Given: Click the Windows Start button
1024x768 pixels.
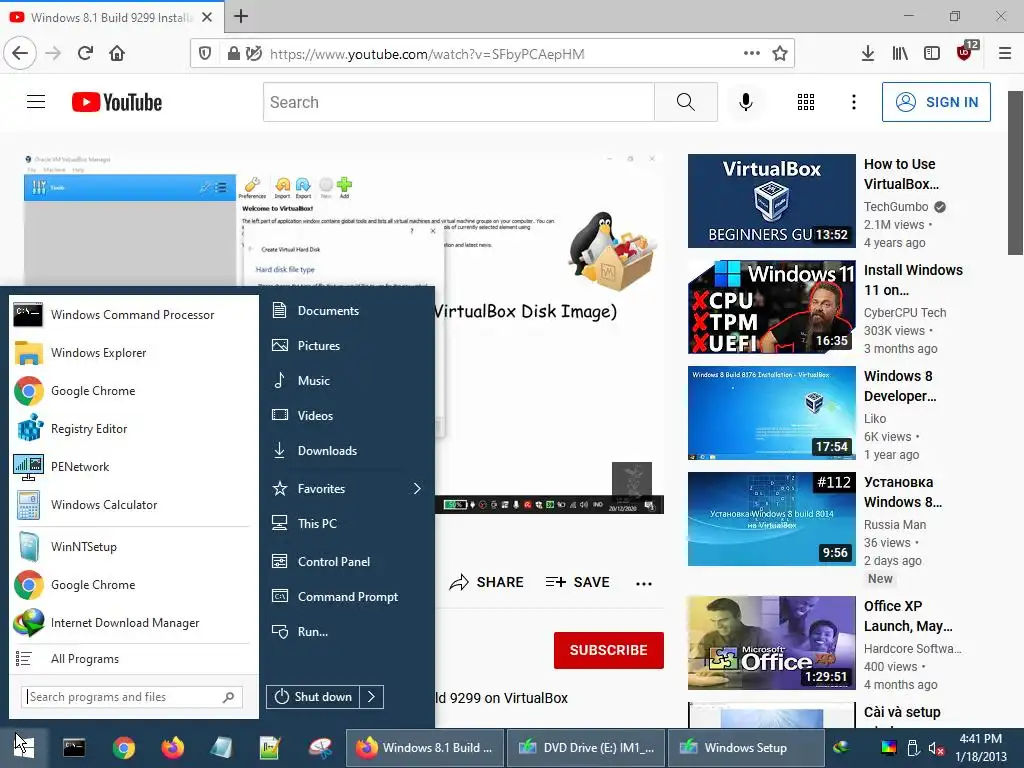Looking at the screenshot, I should 24,747.
